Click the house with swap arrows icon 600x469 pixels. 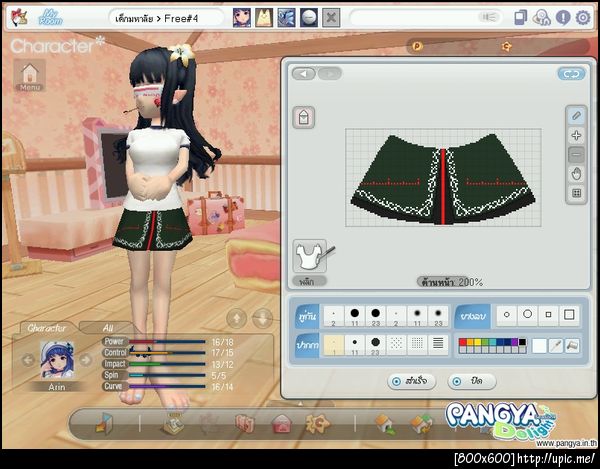(422, 425)
